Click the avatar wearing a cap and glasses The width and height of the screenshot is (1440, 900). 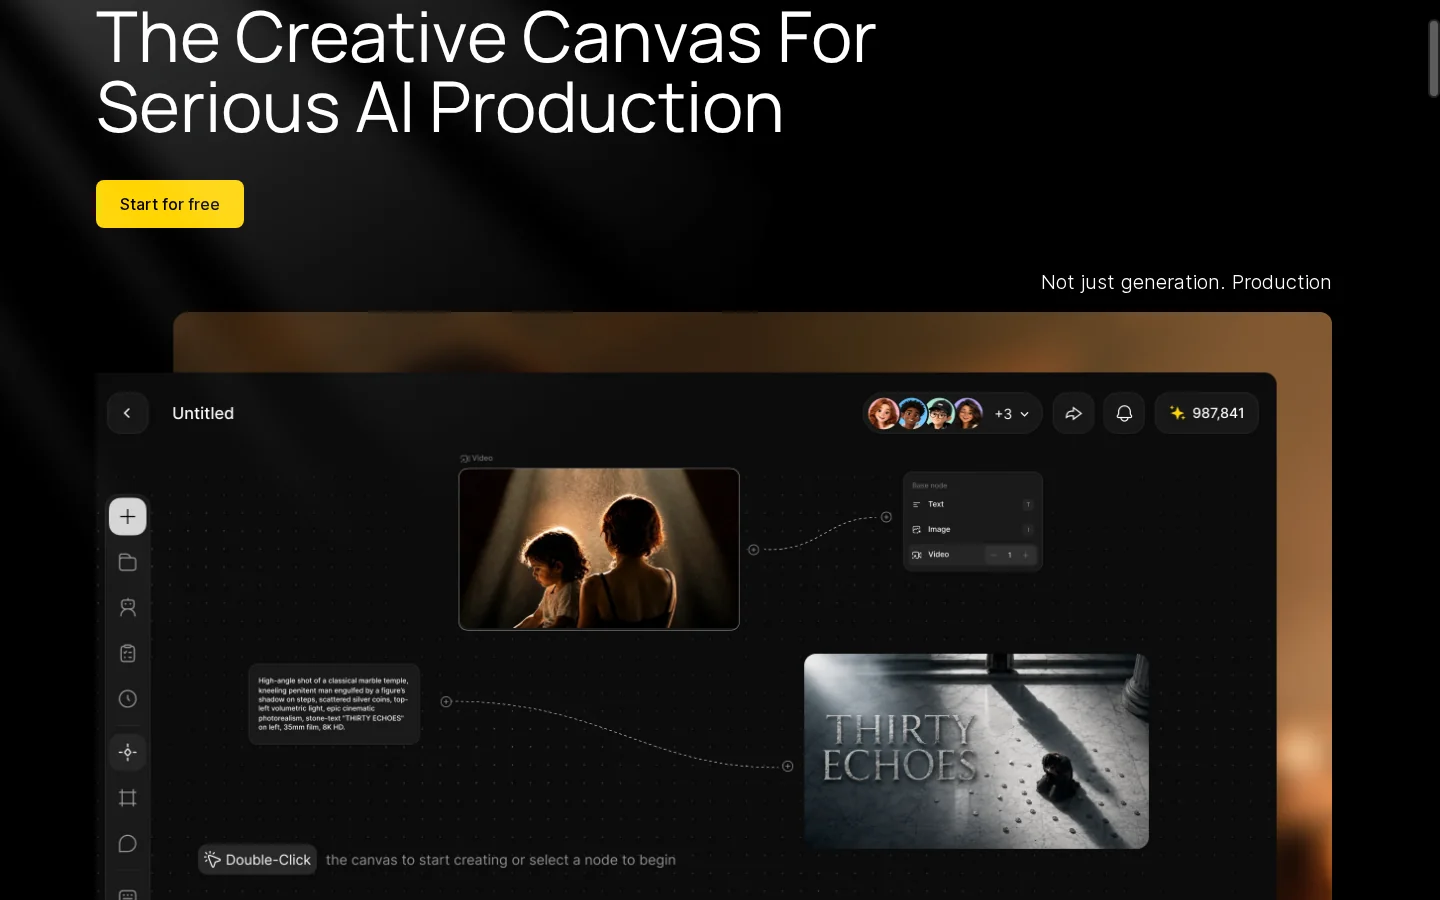(939, 413)
